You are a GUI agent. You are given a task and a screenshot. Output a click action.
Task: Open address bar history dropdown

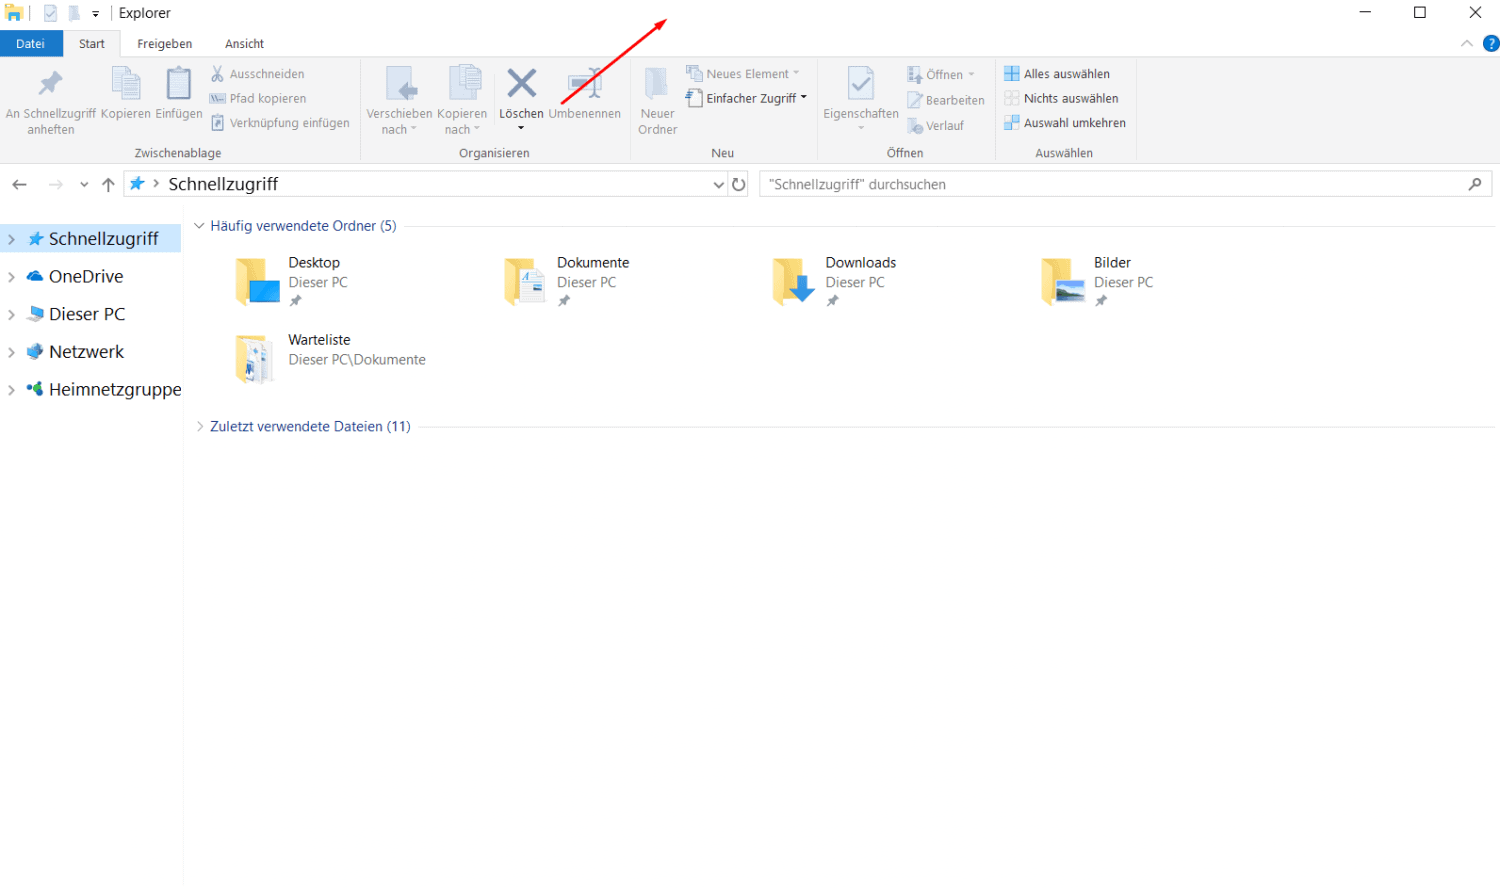[718, 185]
